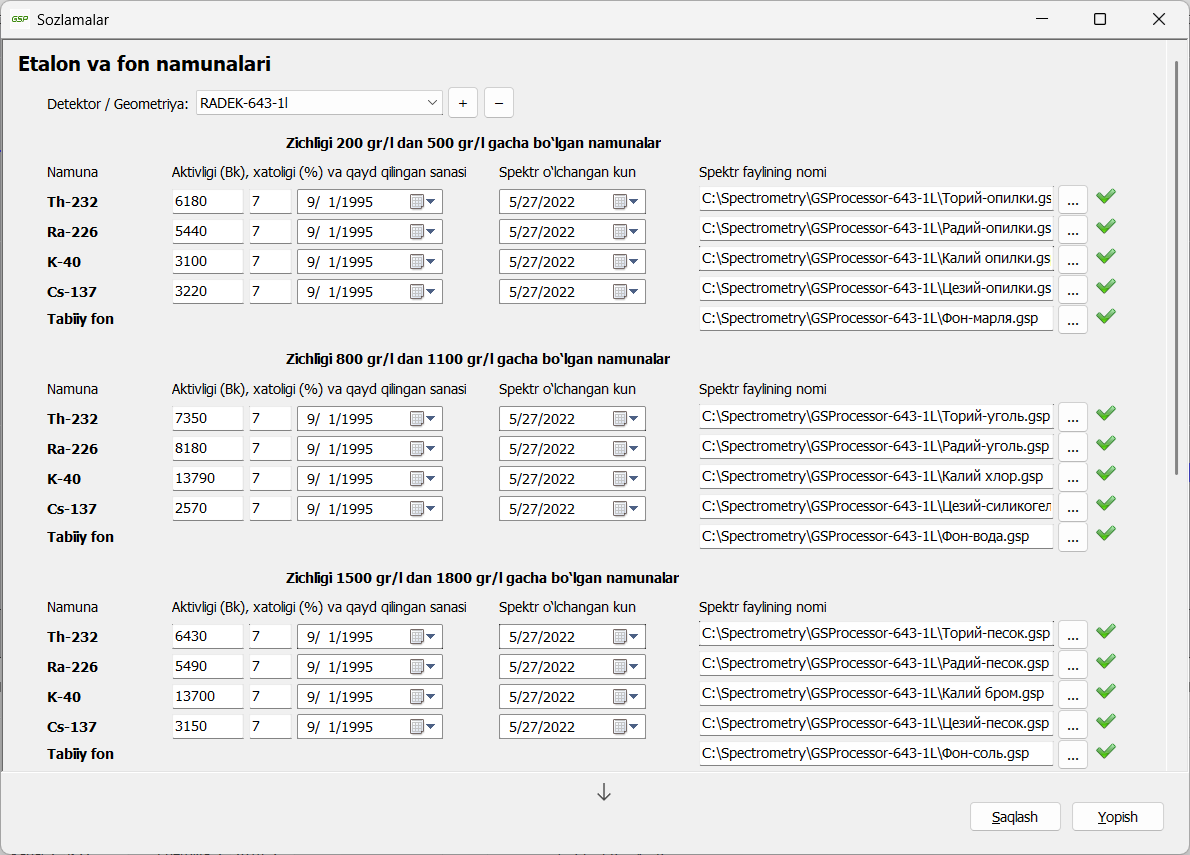Browse file for Калий хлор spectrum
This screenshot has width=1190, height=855.
click(x=1072, y=477)
